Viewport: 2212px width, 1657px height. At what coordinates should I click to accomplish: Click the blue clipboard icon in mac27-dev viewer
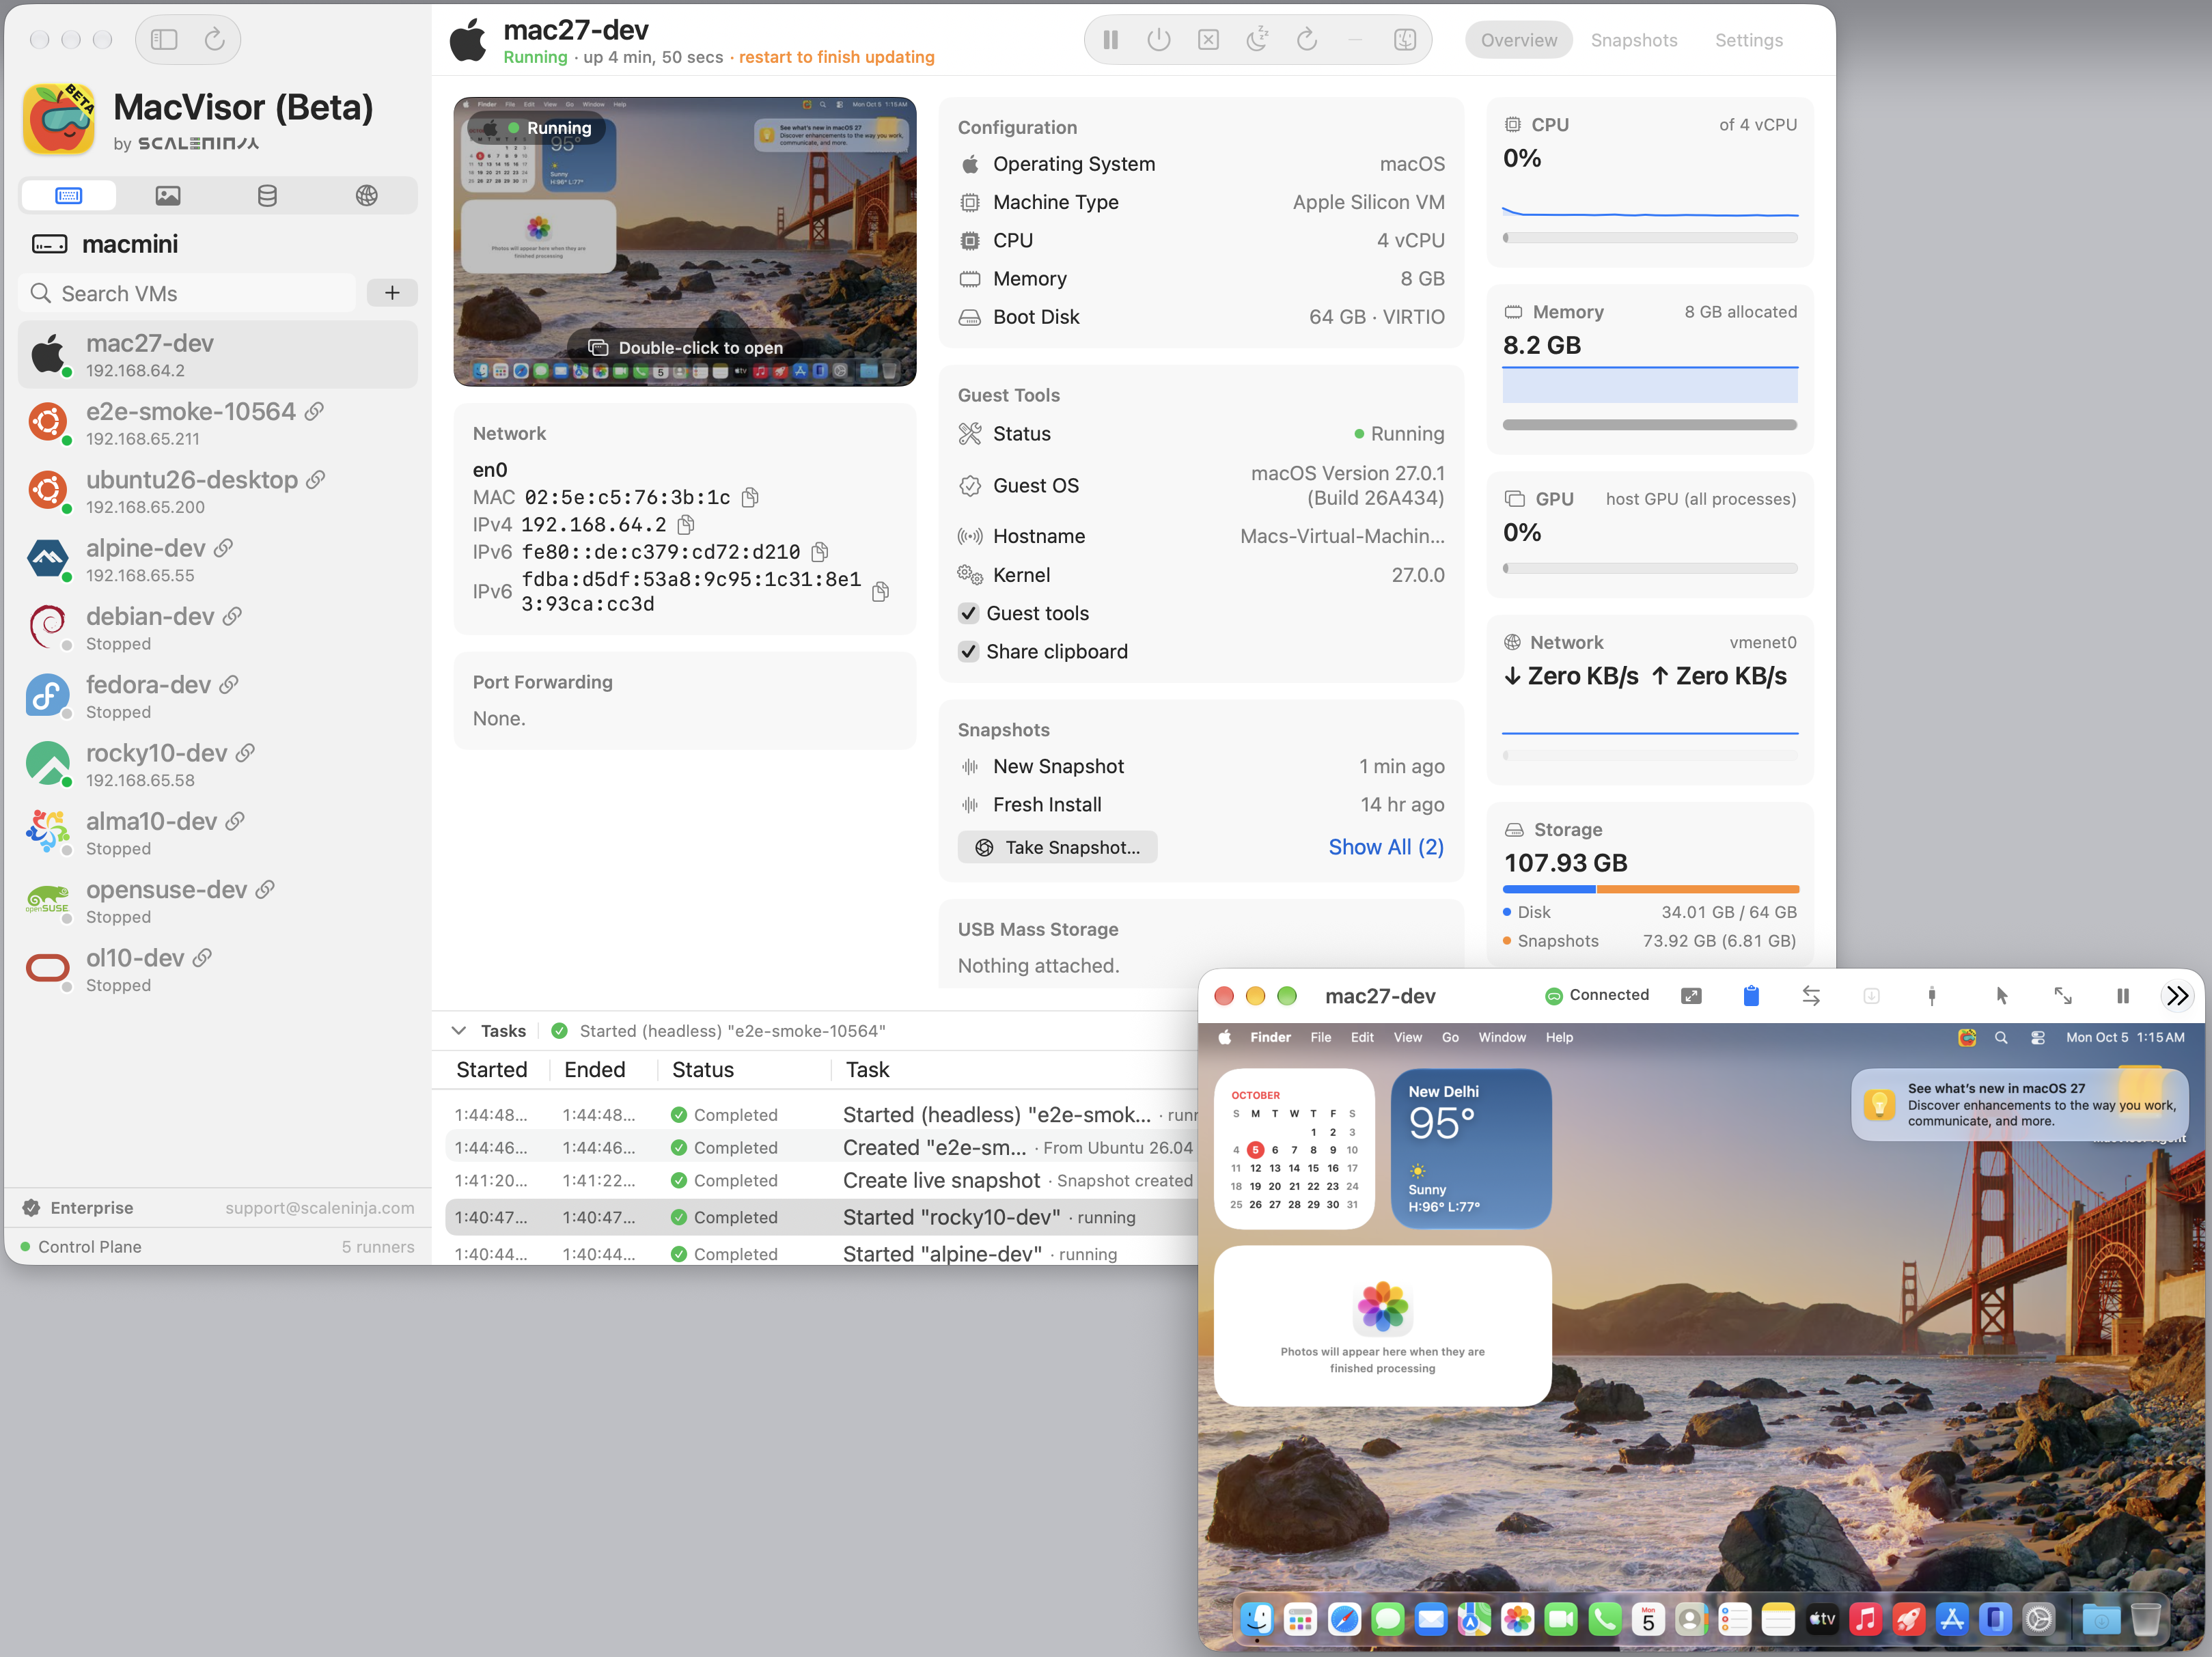point(1751,996)
